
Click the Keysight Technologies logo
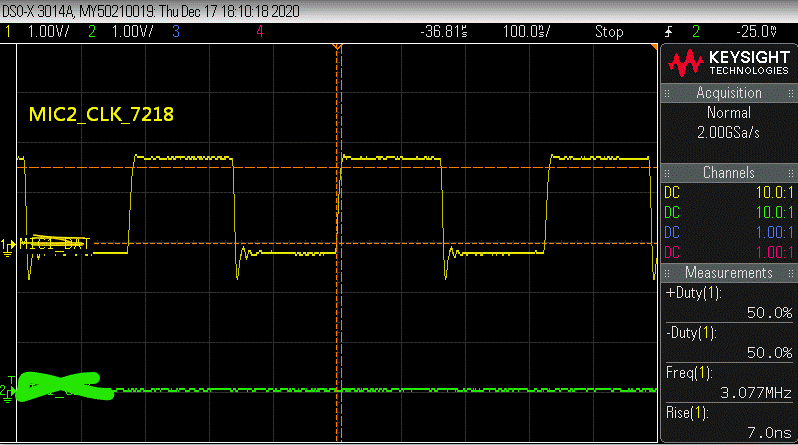click(x=729, y=63)
